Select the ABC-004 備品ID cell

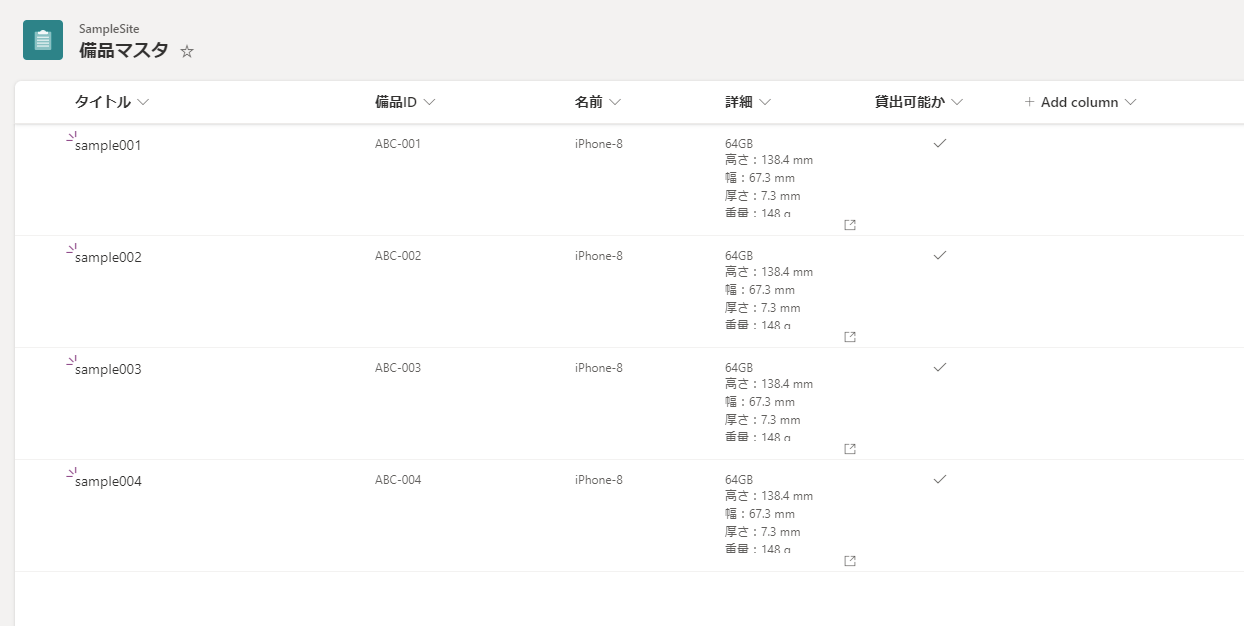pyautogui.click(x=398, y=480)
